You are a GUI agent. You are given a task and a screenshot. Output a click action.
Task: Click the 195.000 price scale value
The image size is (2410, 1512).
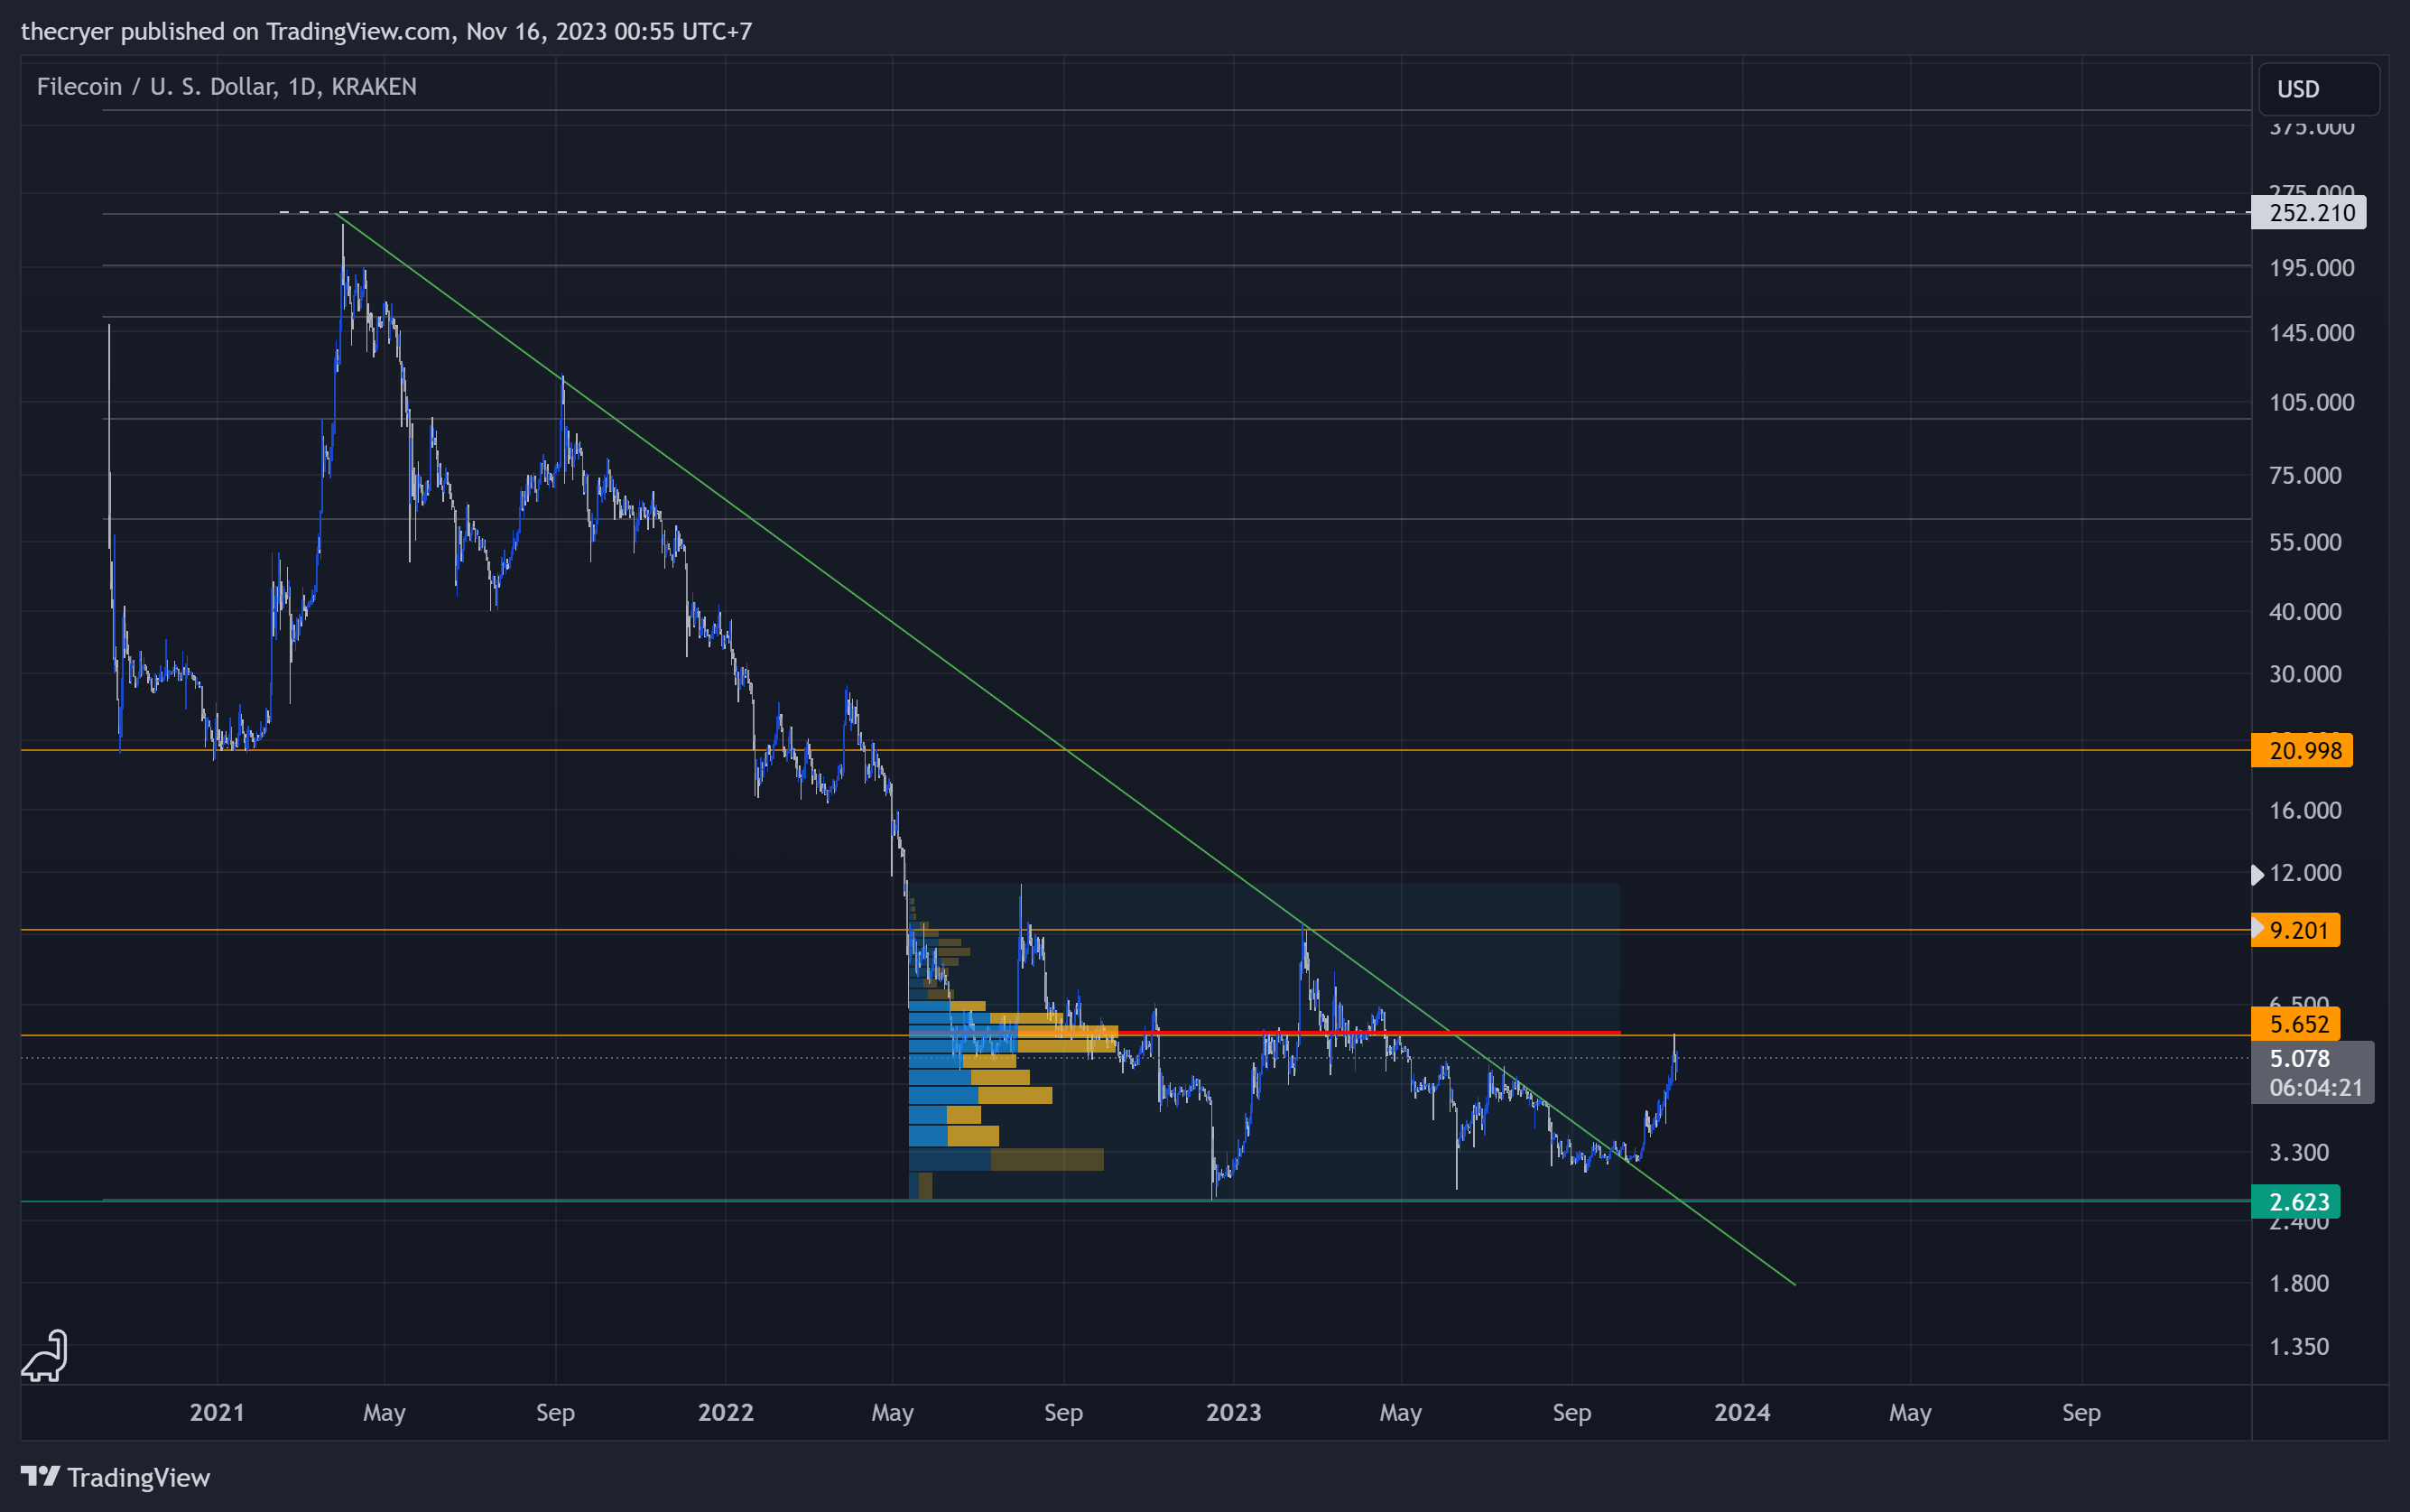(x=2312, y=268)
